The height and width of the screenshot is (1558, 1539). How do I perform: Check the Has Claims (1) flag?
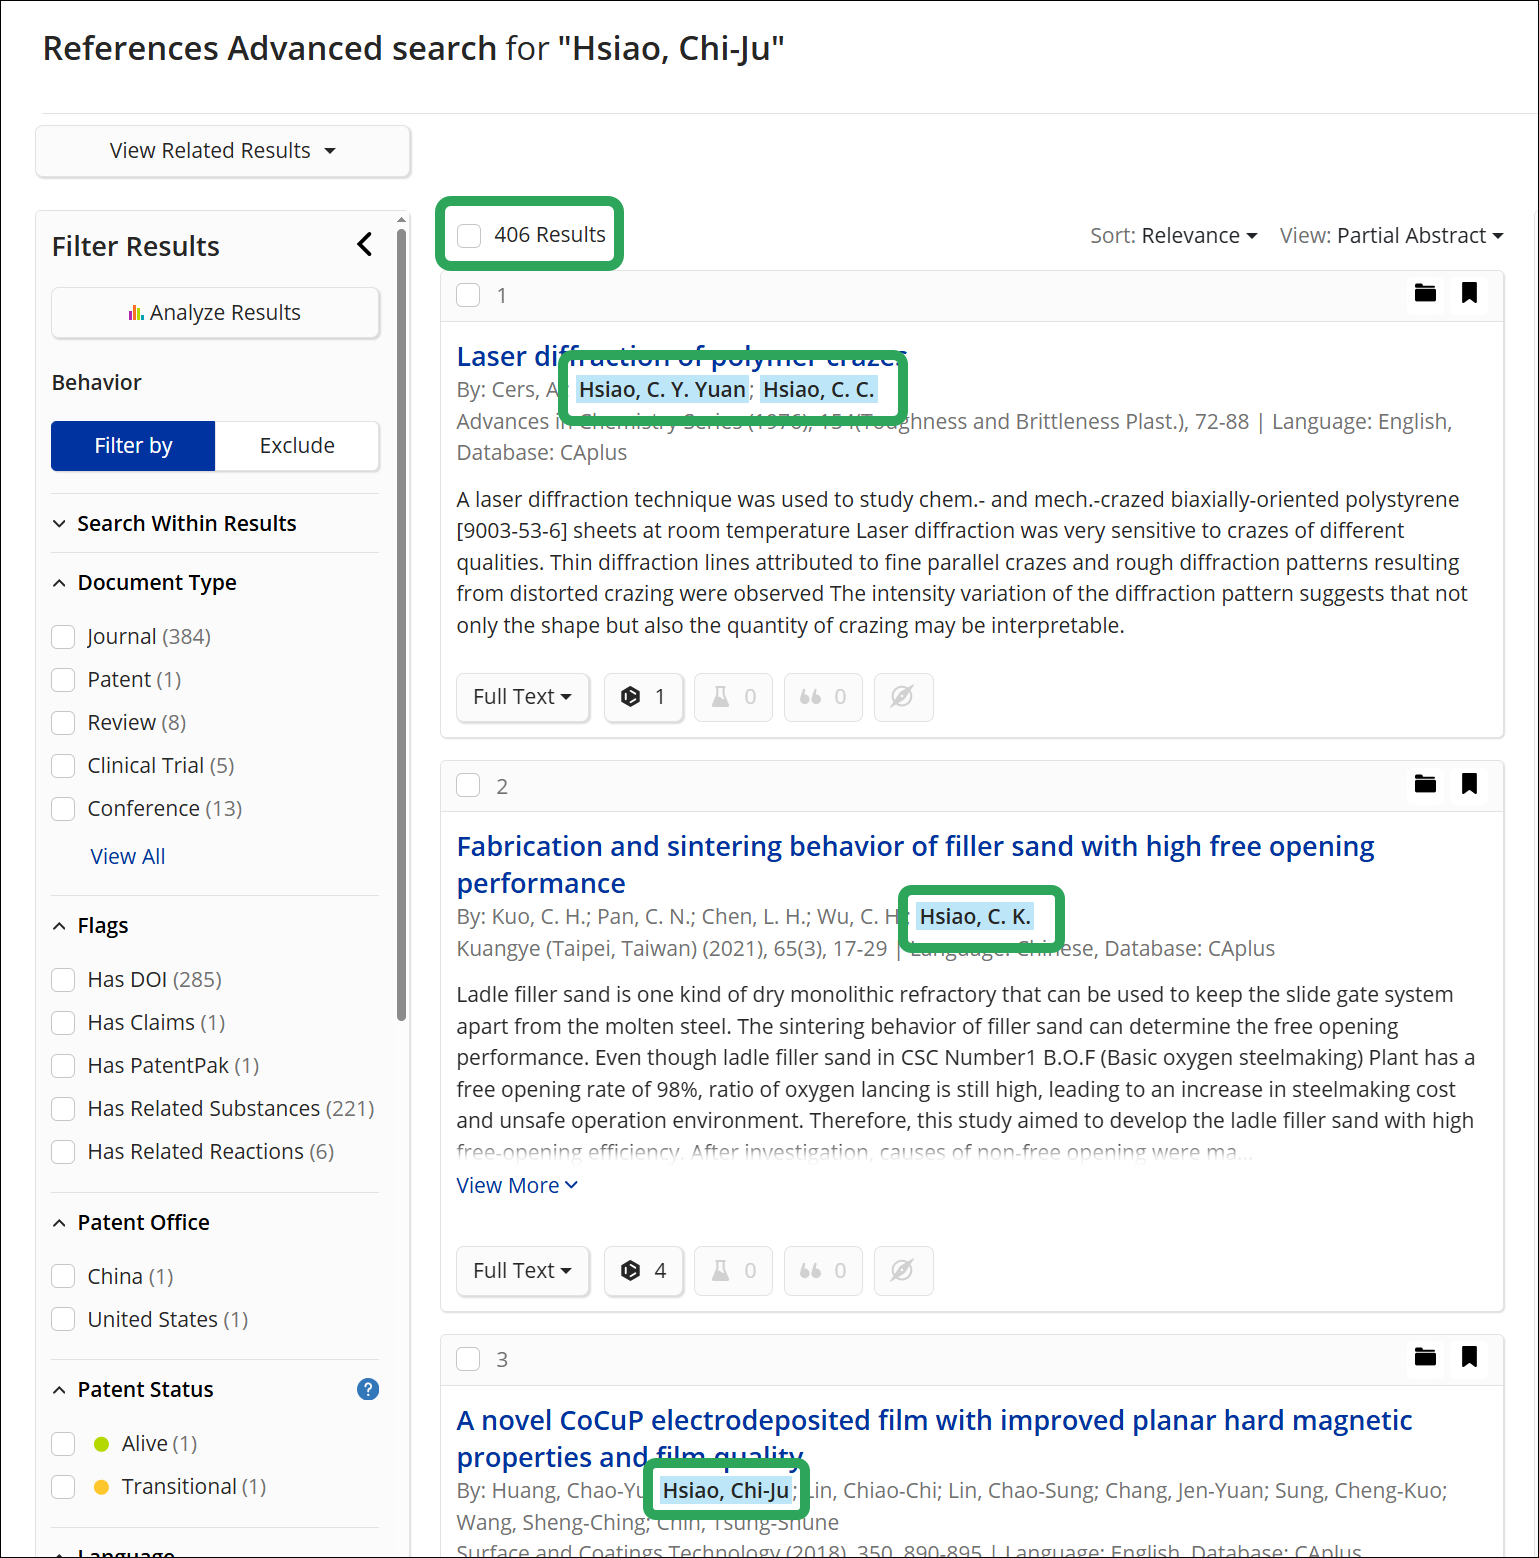[x=63, y=1023]
